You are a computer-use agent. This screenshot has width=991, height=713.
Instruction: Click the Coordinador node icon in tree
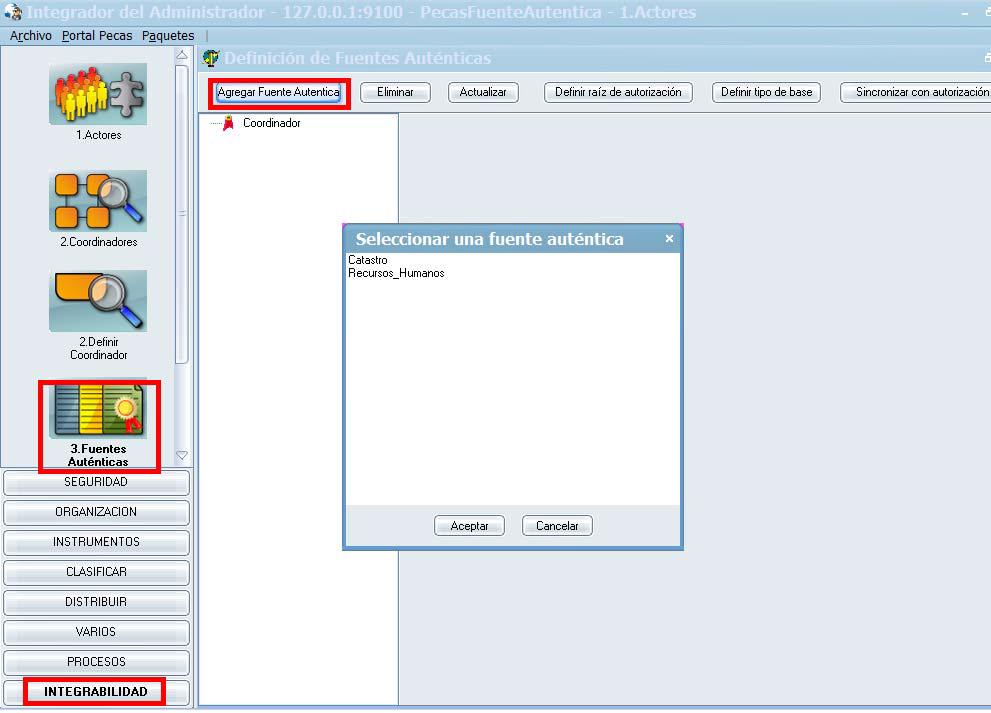(229, 123)
